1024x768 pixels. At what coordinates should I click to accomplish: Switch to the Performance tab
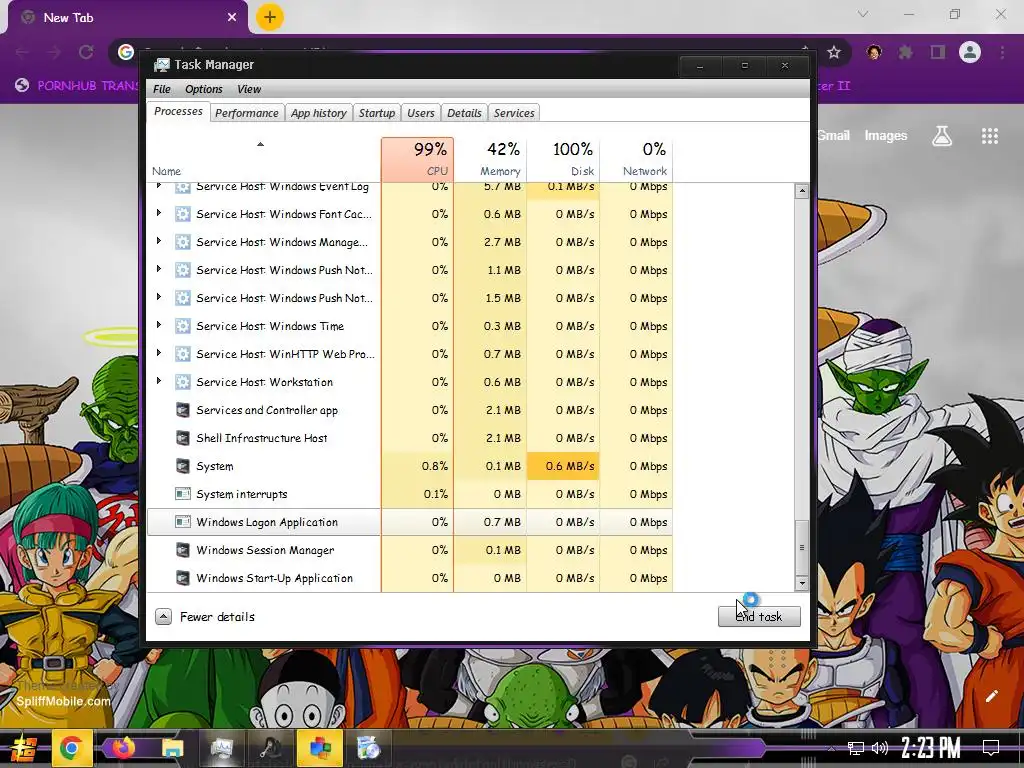tap(247, 113)
